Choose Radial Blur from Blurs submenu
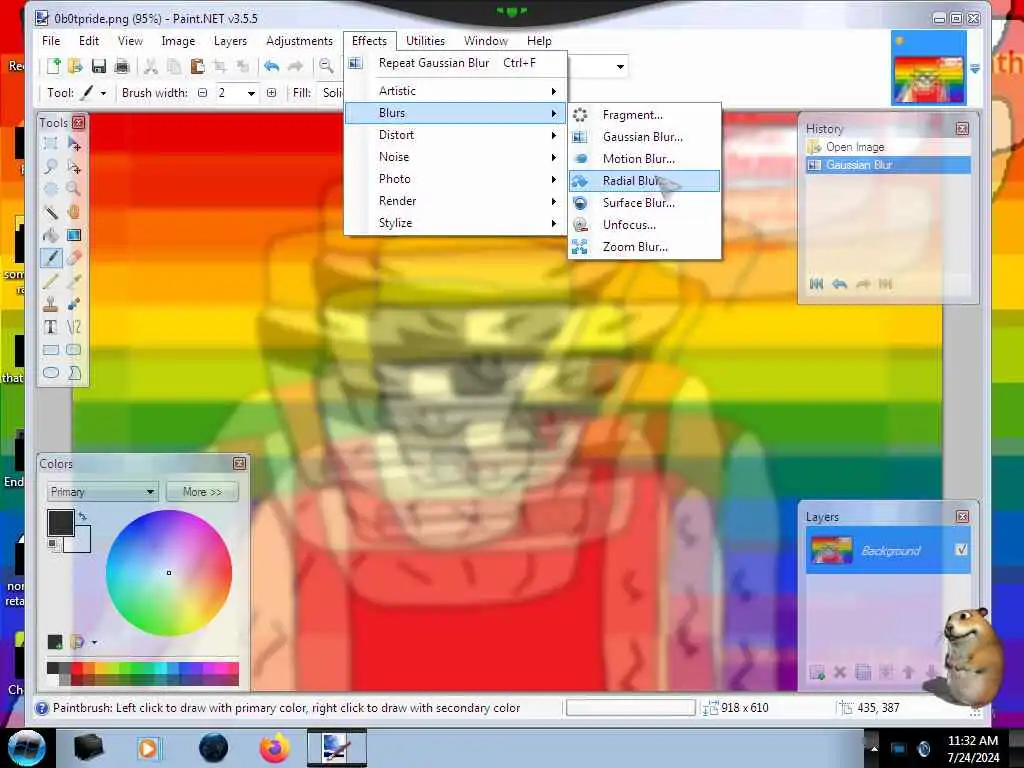This screenshot has width=1024, height=768. click(645, 181)
